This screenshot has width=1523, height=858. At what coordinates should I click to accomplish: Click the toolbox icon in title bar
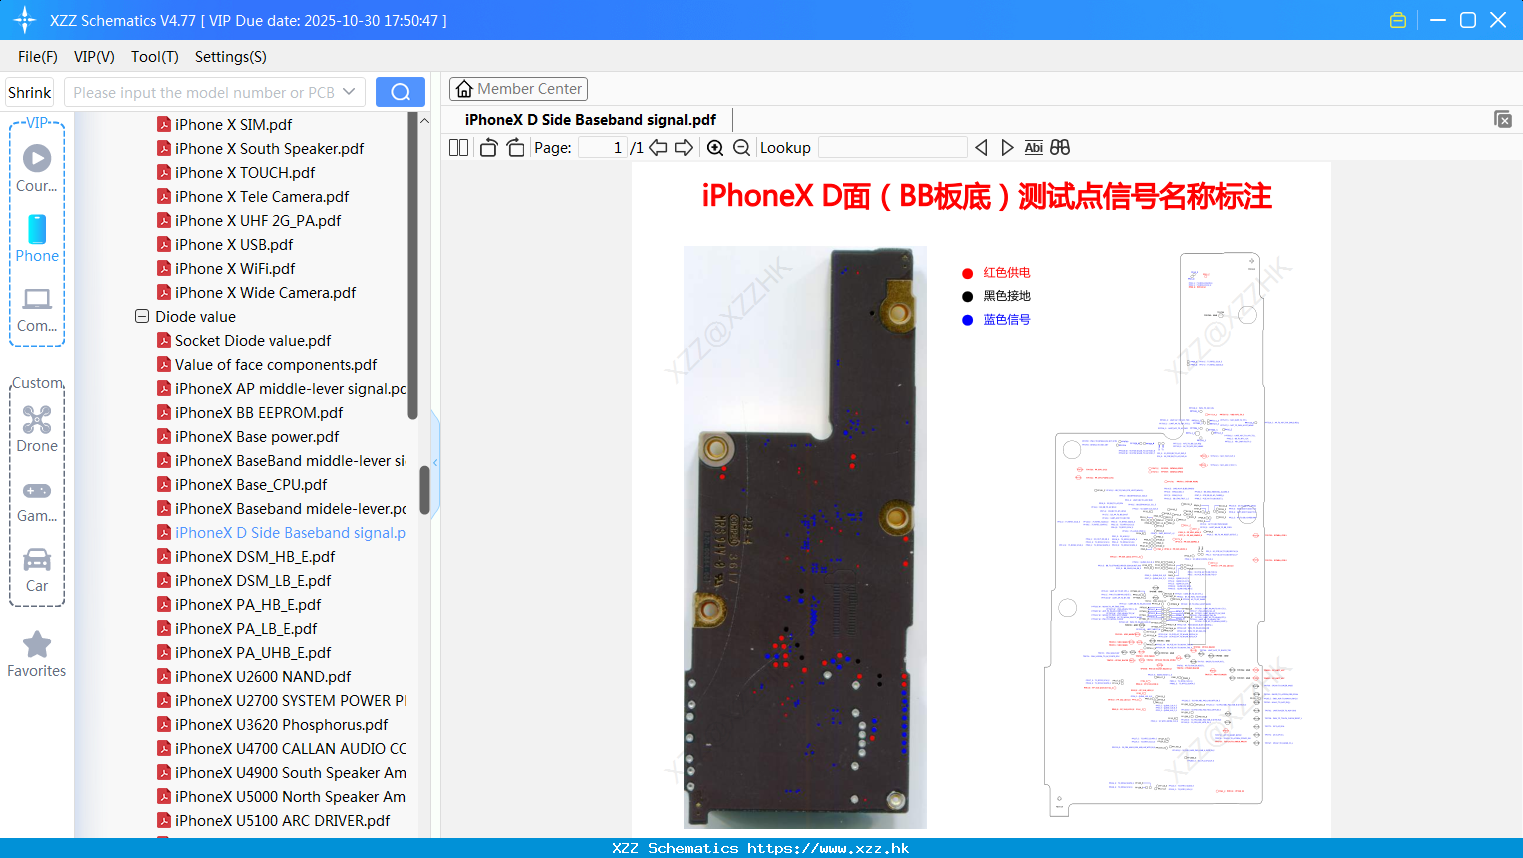(1398, 20)
